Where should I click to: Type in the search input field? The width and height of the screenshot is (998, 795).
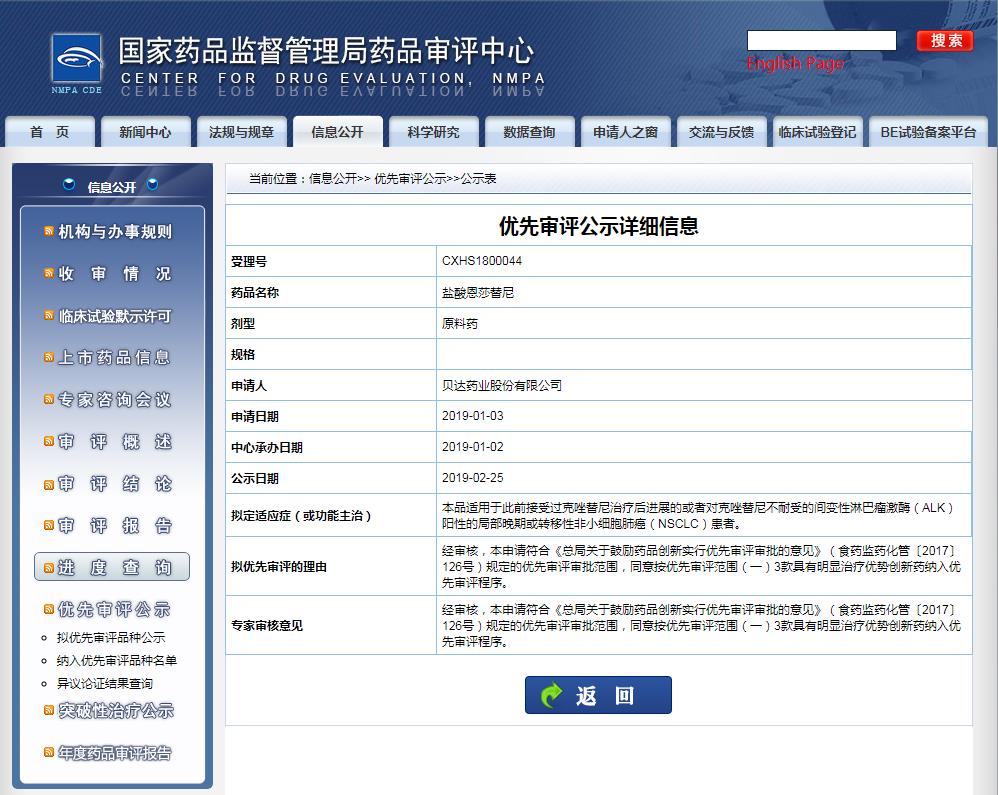point(821,41)
